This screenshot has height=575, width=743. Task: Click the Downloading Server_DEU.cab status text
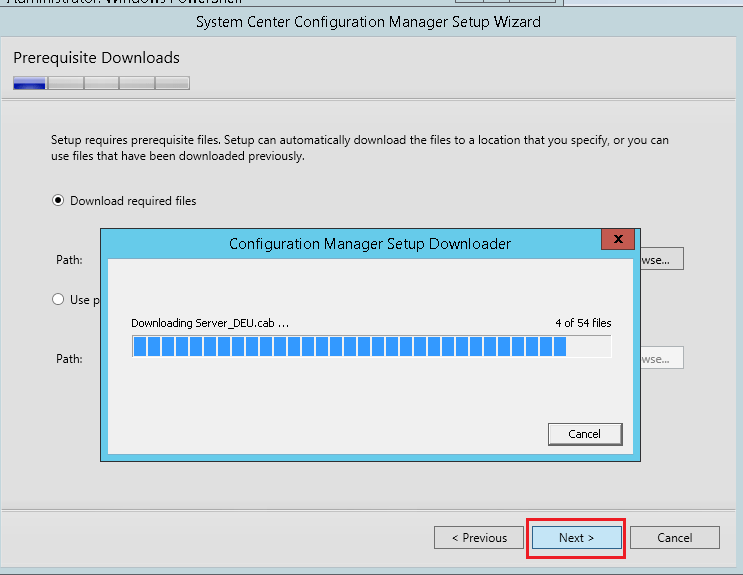point(210,323)
